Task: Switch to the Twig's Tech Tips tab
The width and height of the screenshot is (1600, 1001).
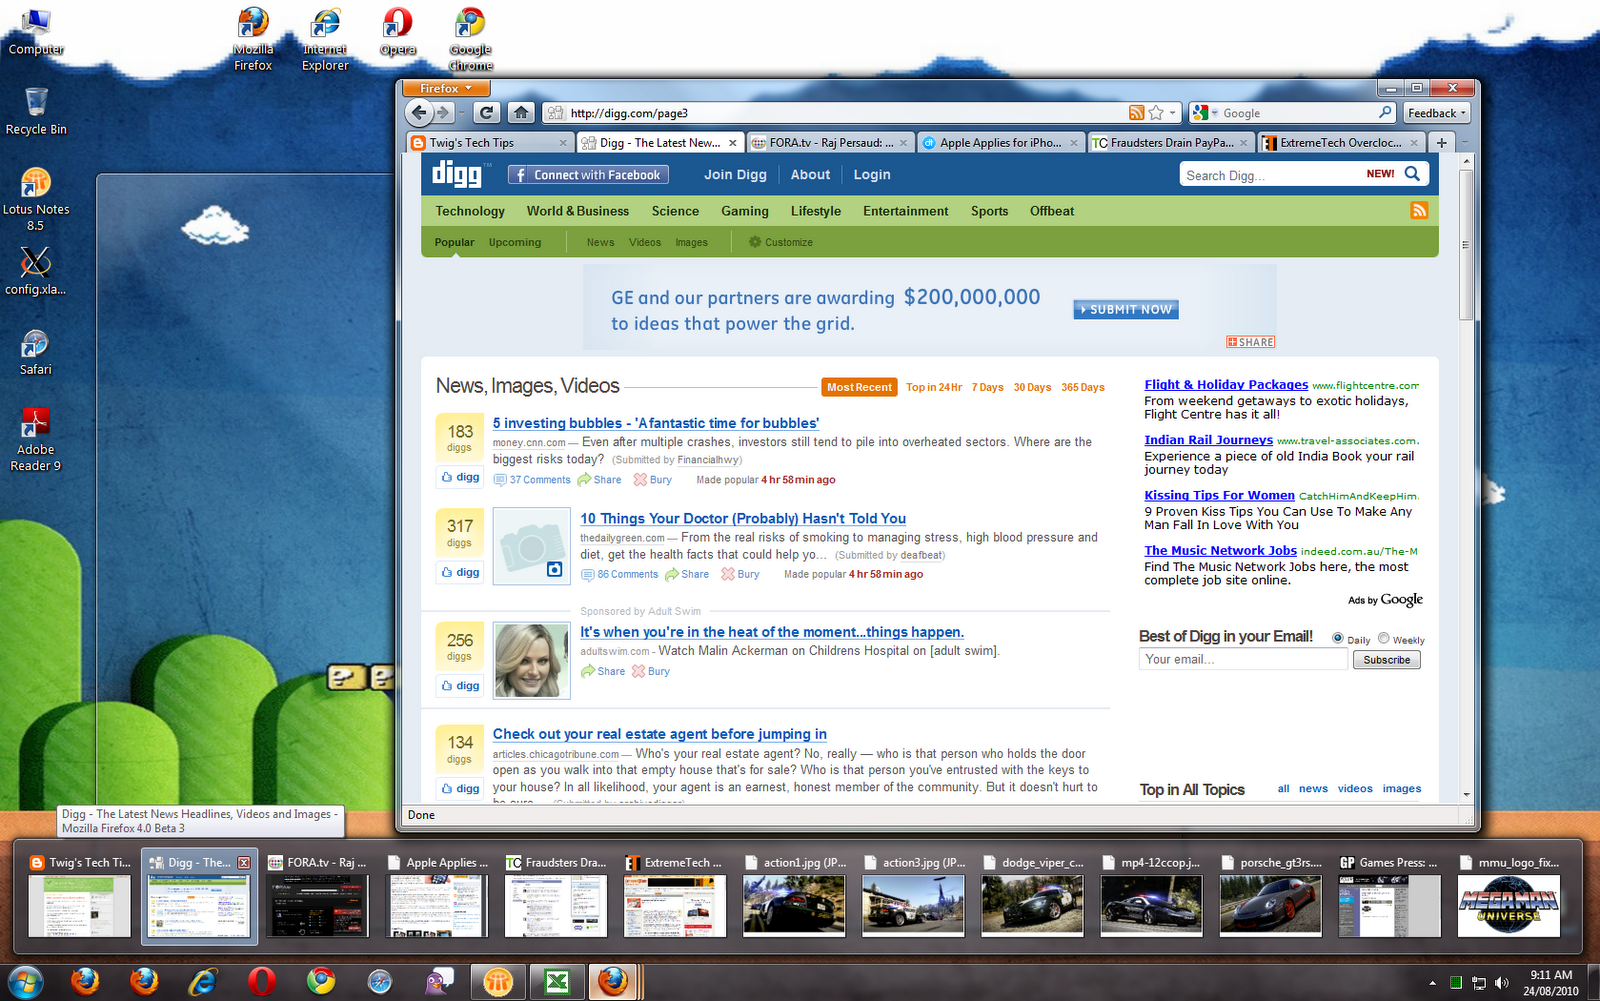Action: pyautogui.click(x=491, y=143)
